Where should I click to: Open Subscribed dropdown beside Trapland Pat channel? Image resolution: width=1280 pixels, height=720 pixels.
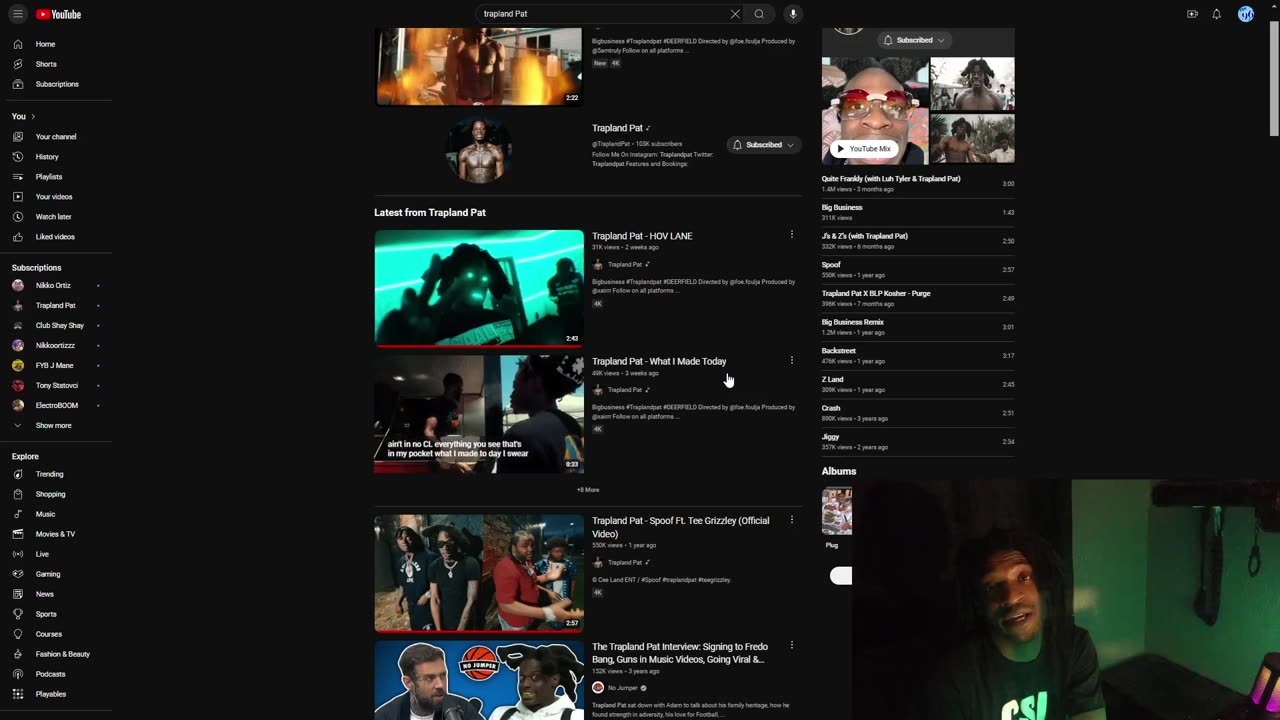(x=764, y=145)
